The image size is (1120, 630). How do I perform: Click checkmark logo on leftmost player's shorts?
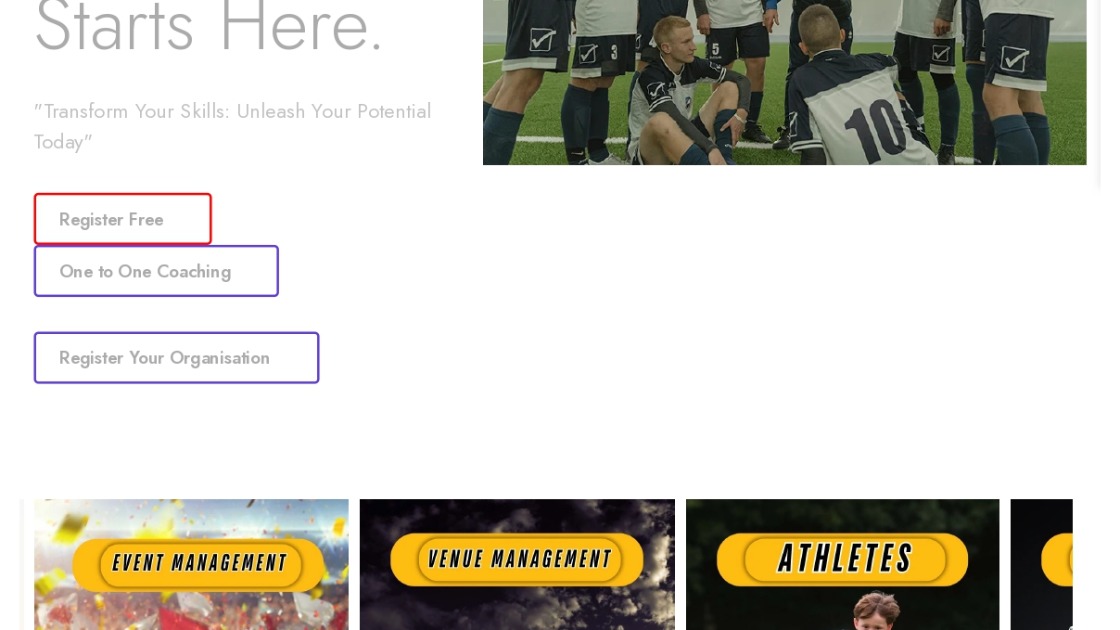pos(542,39)
